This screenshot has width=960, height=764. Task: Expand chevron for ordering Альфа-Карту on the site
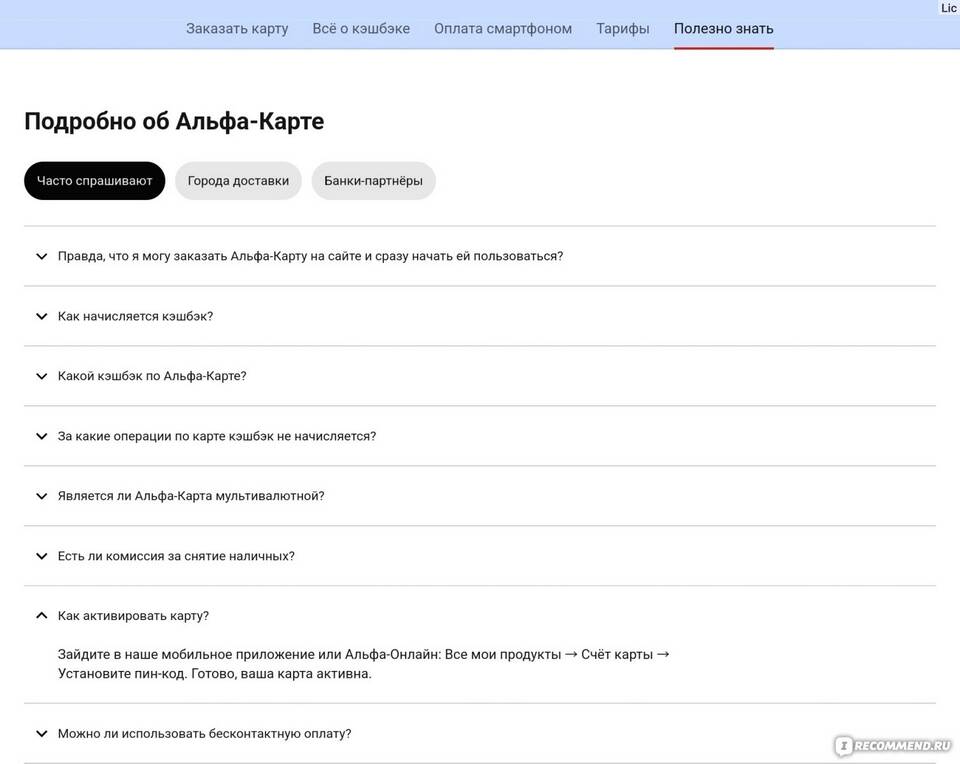click(42, 256)
